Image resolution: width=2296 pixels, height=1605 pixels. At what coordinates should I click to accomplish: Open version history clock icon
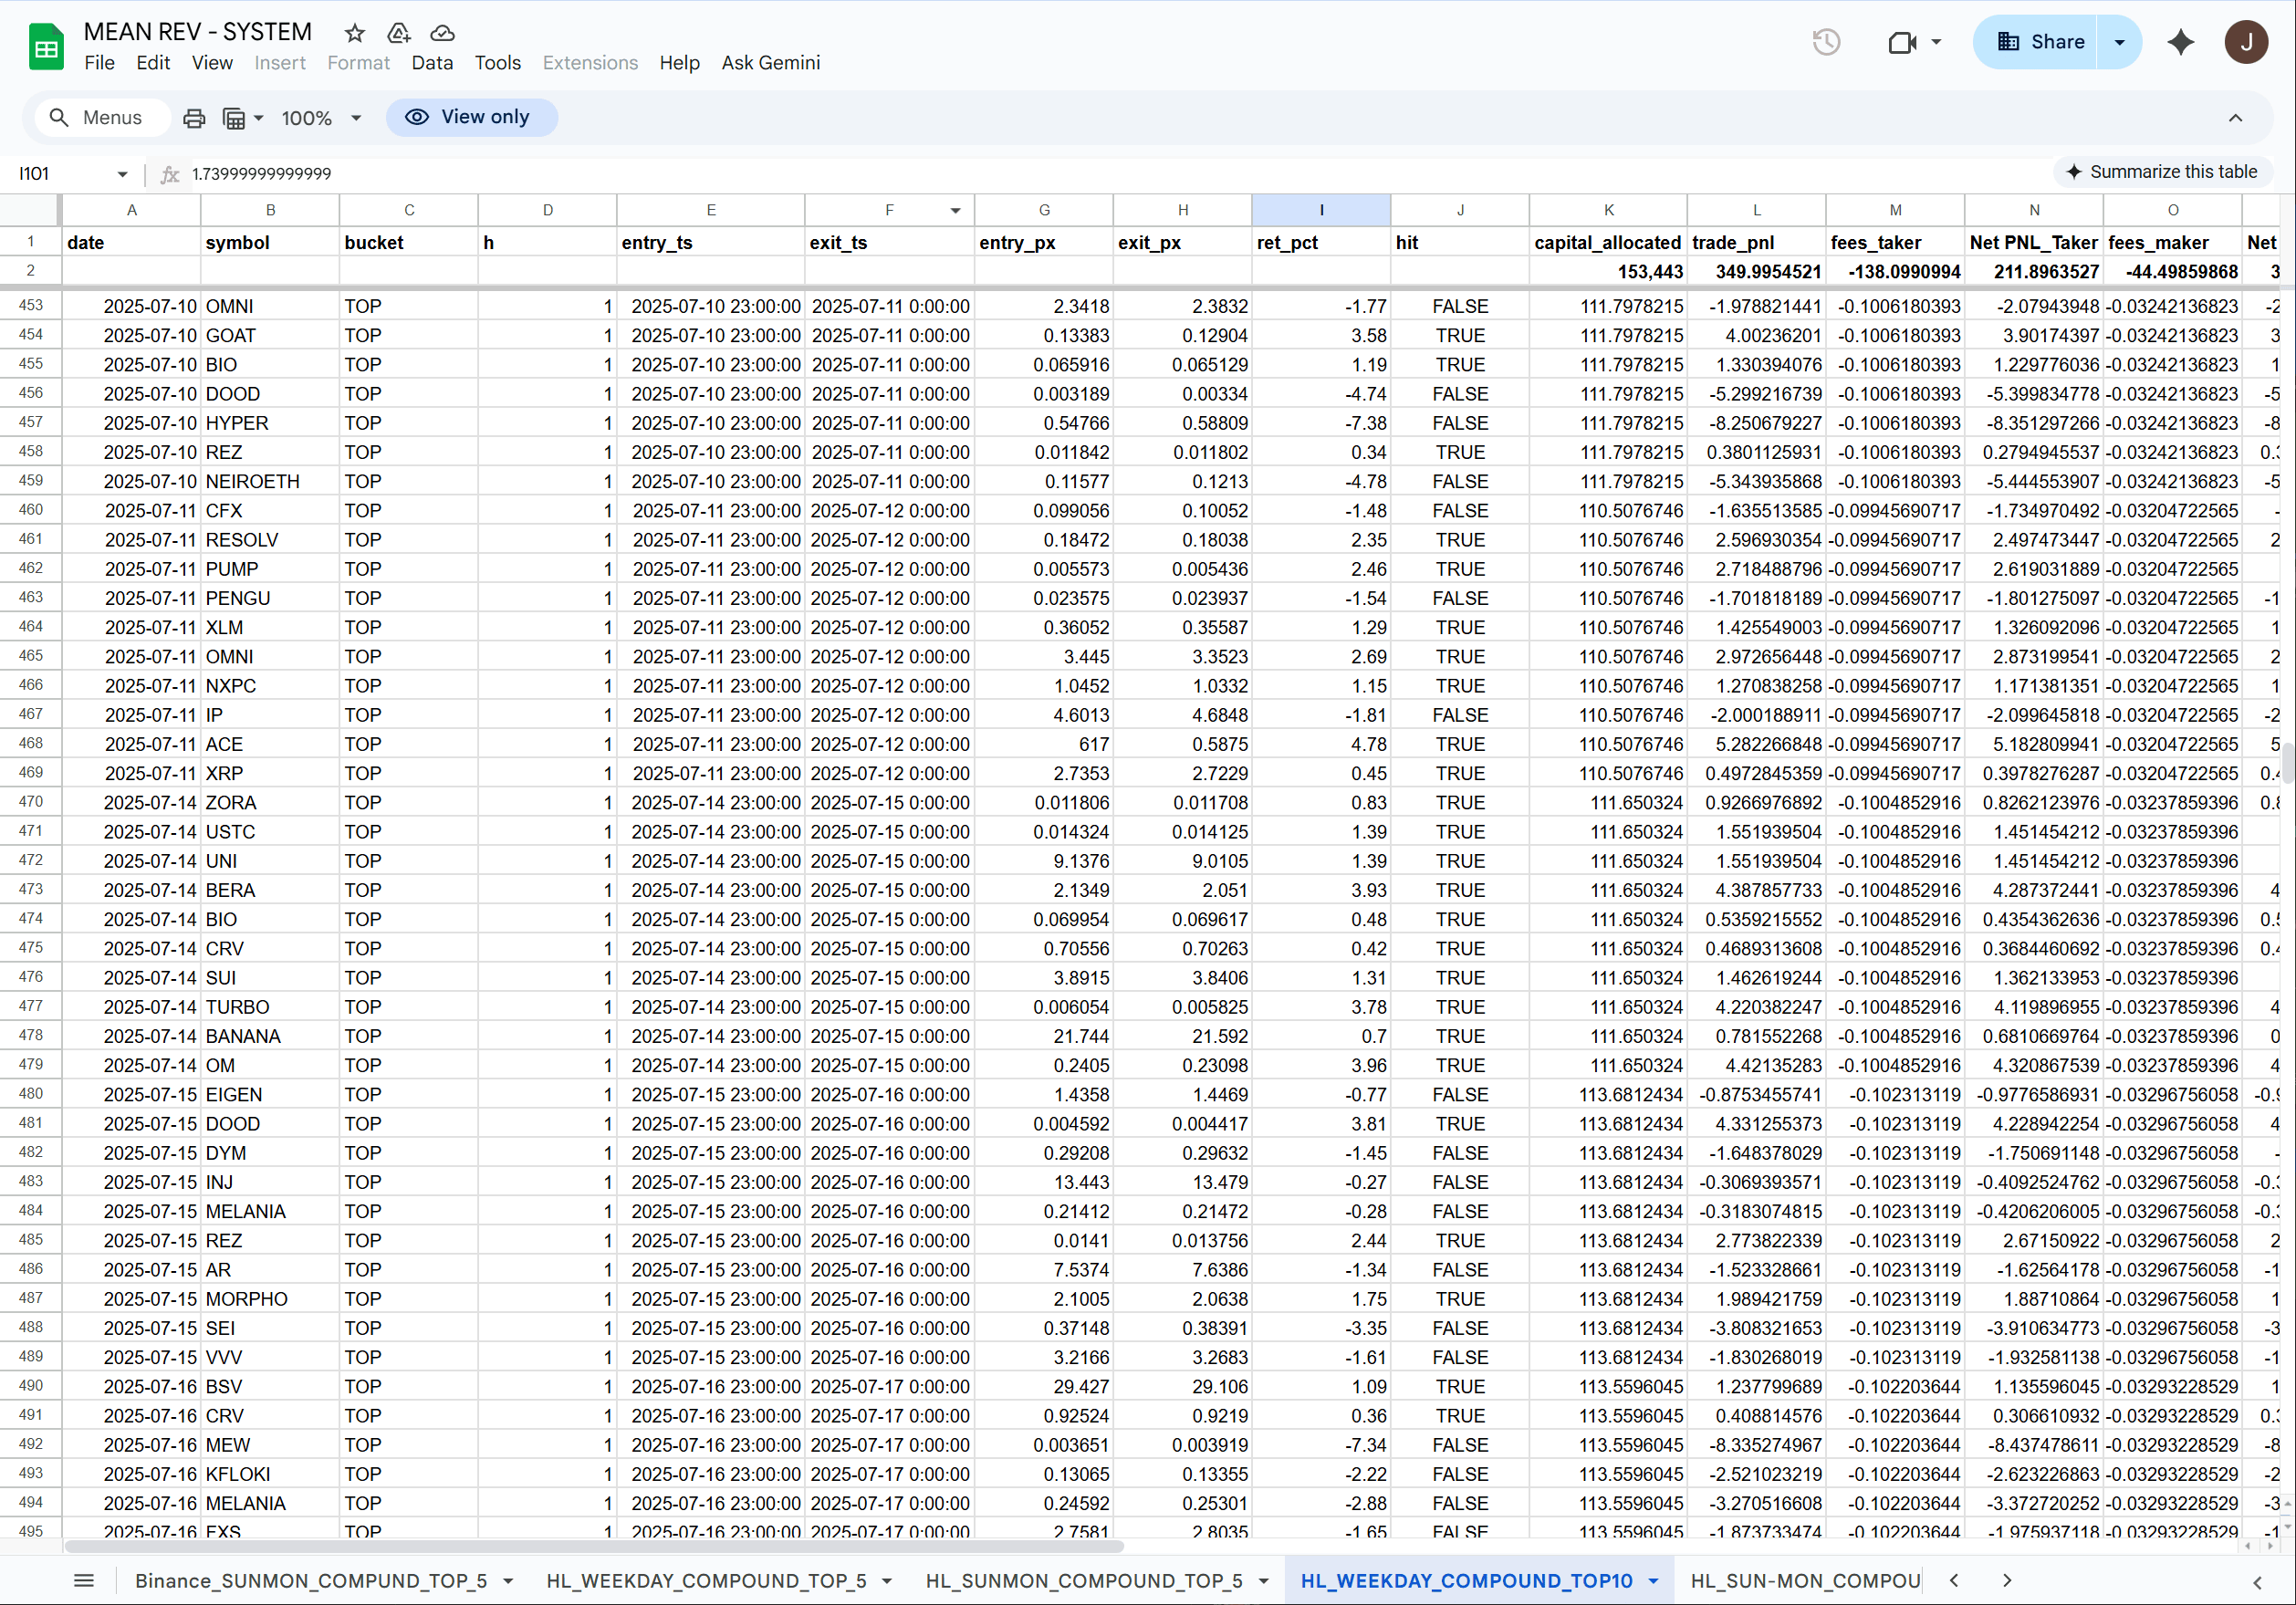tap(1825, 42)
